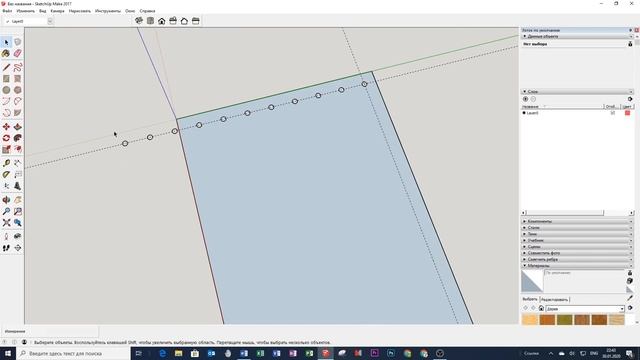Select the 2 Point Arc tool
The height and width of the screenshot is (360, 640).
tap(18, 101)
